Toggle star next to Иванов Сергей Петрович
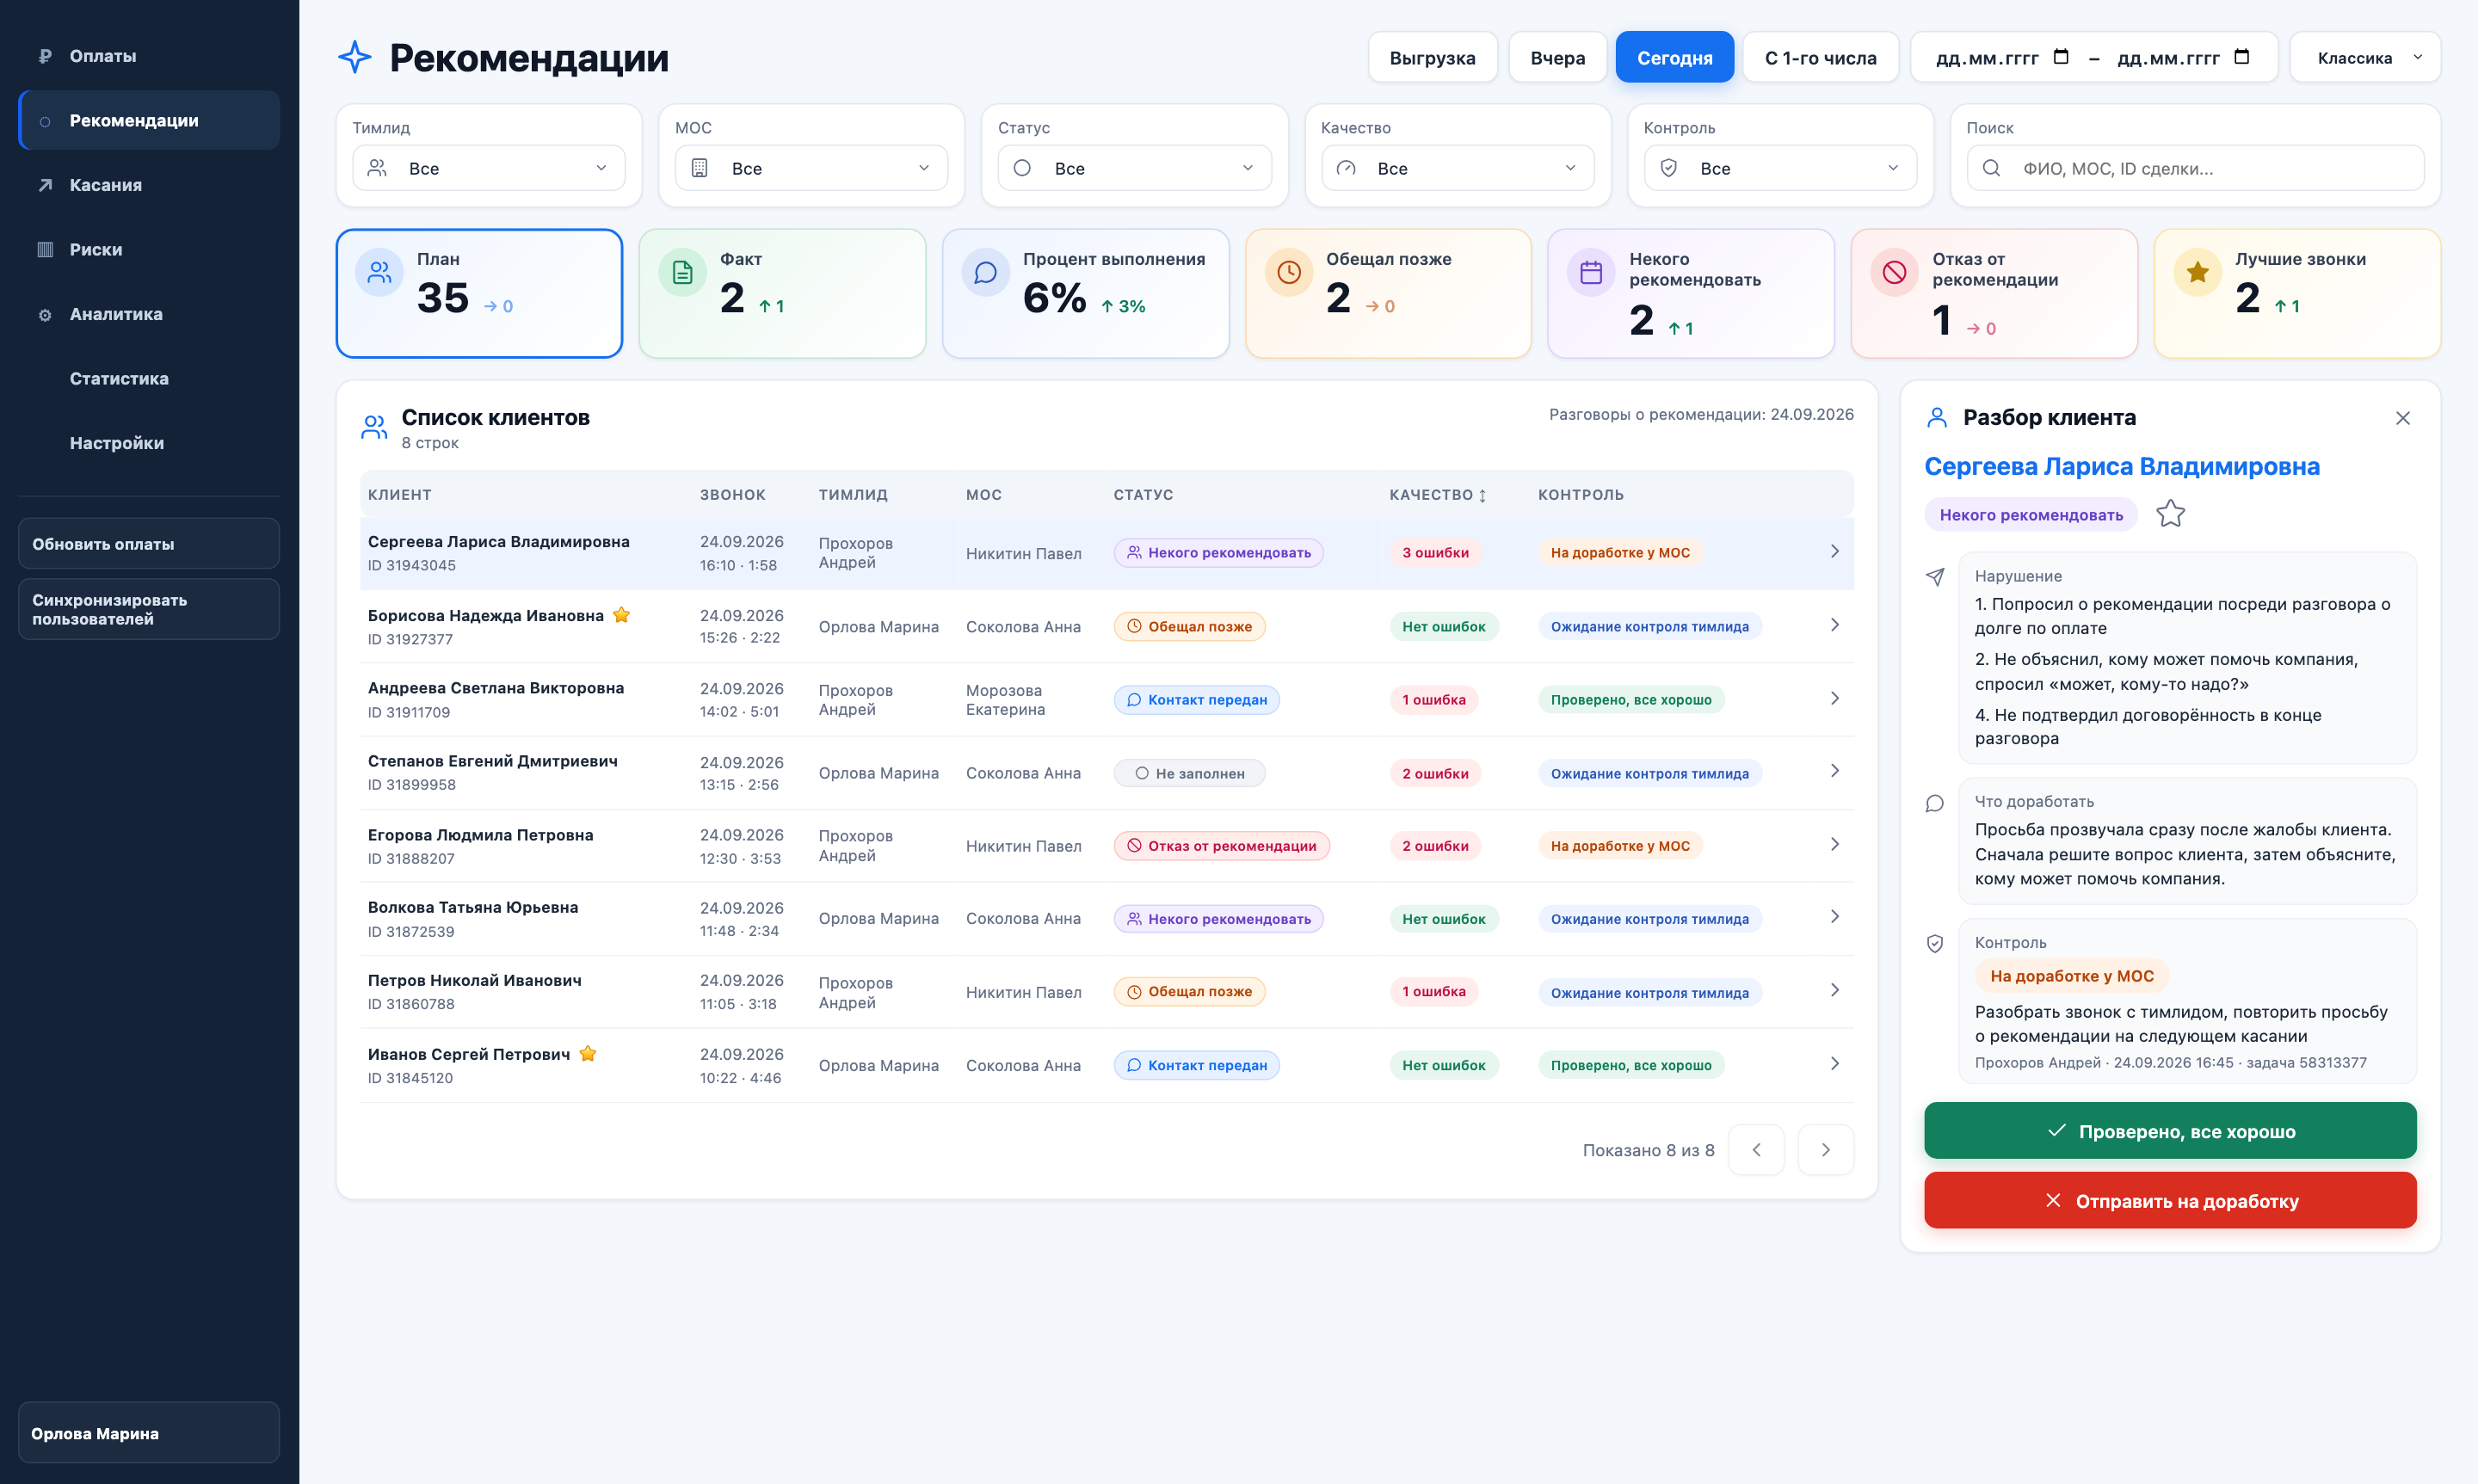 click(588, 1054)
